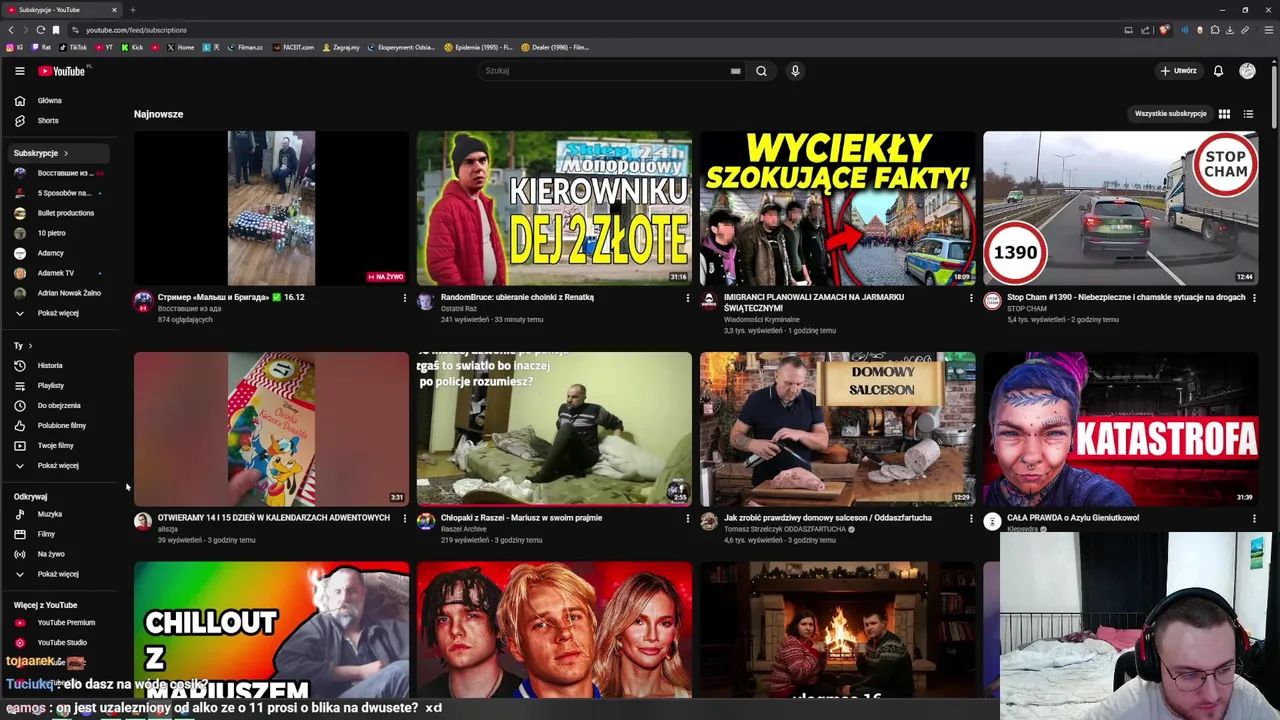Open Na żywo under Odkrywaj

(x=57, y=554)
